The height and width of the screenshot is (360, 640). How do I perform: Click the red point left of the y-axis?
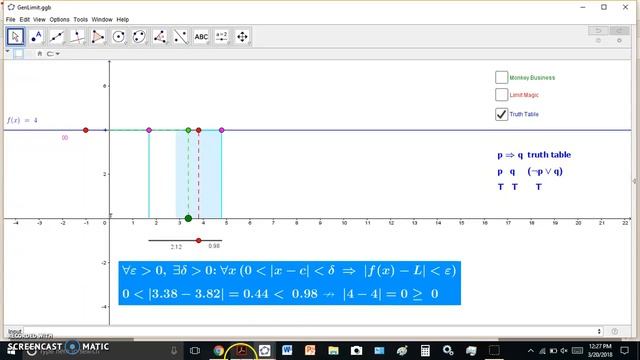pyautogui.click(x=86, y=130)
